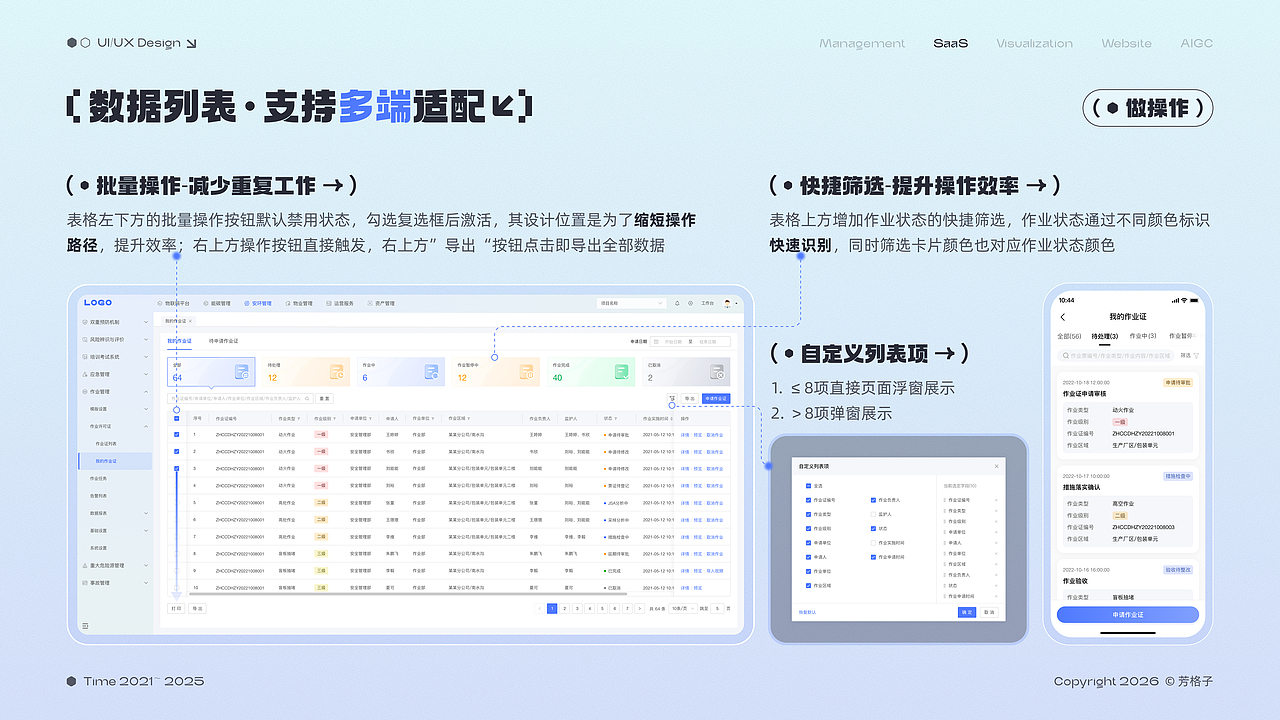Click the blue 申请作业证 button

714,397
